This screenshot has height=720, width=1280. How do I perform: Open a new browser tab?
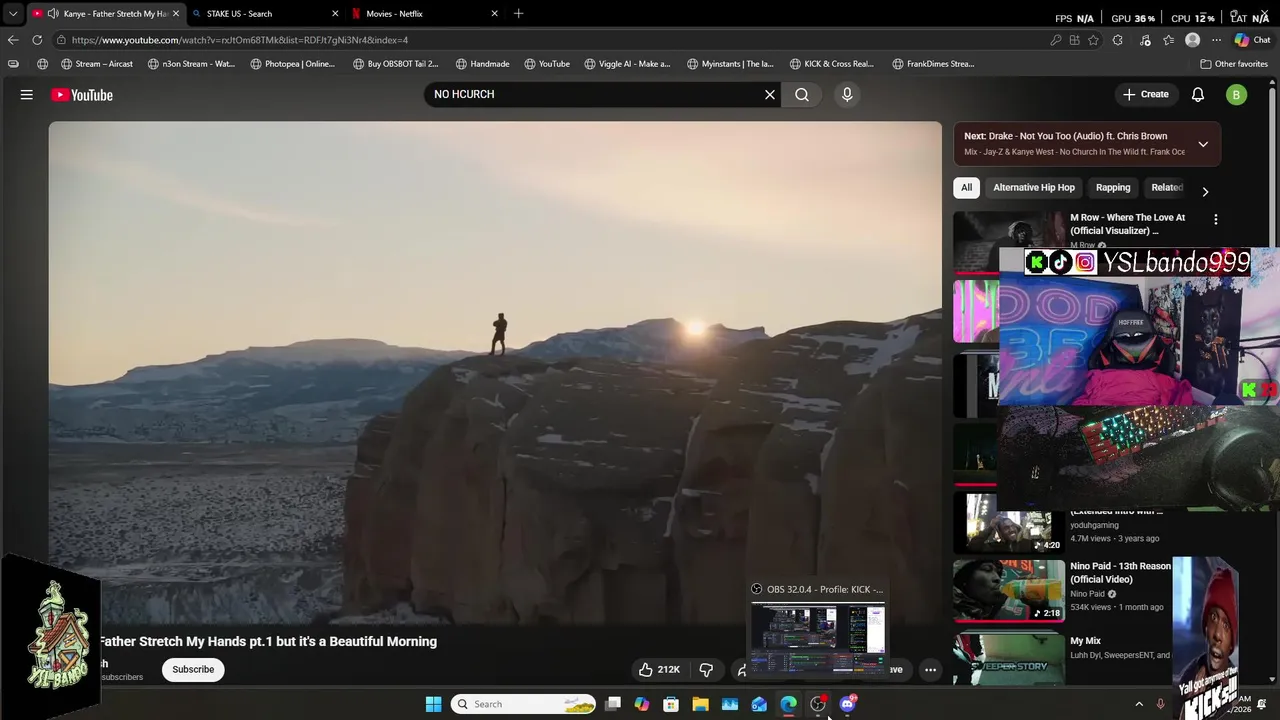(x=518, y=14)
